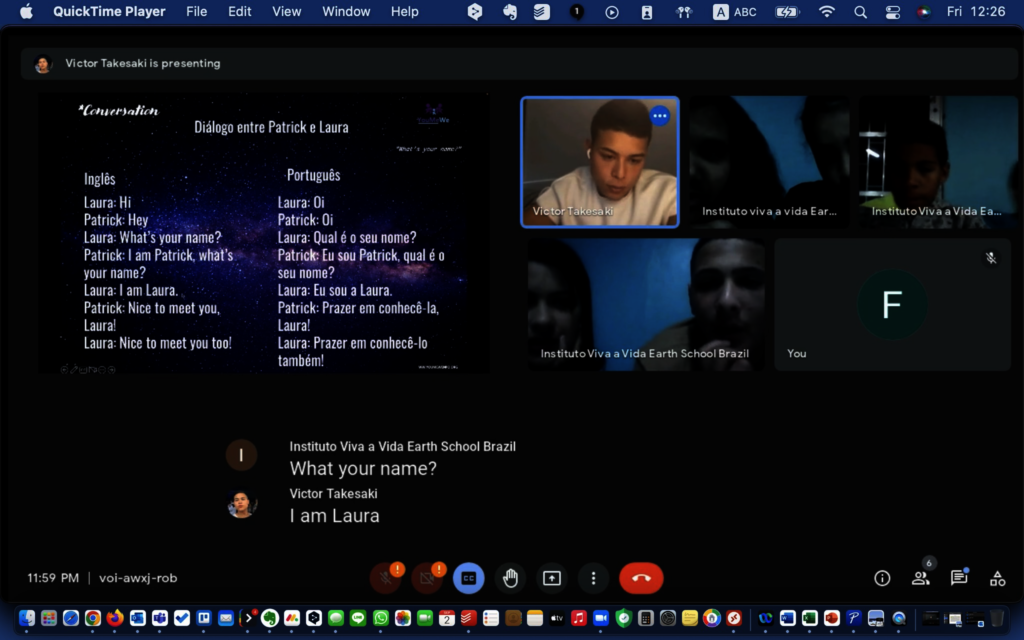Open the QuickTime Player app menu

pos(109,12)
